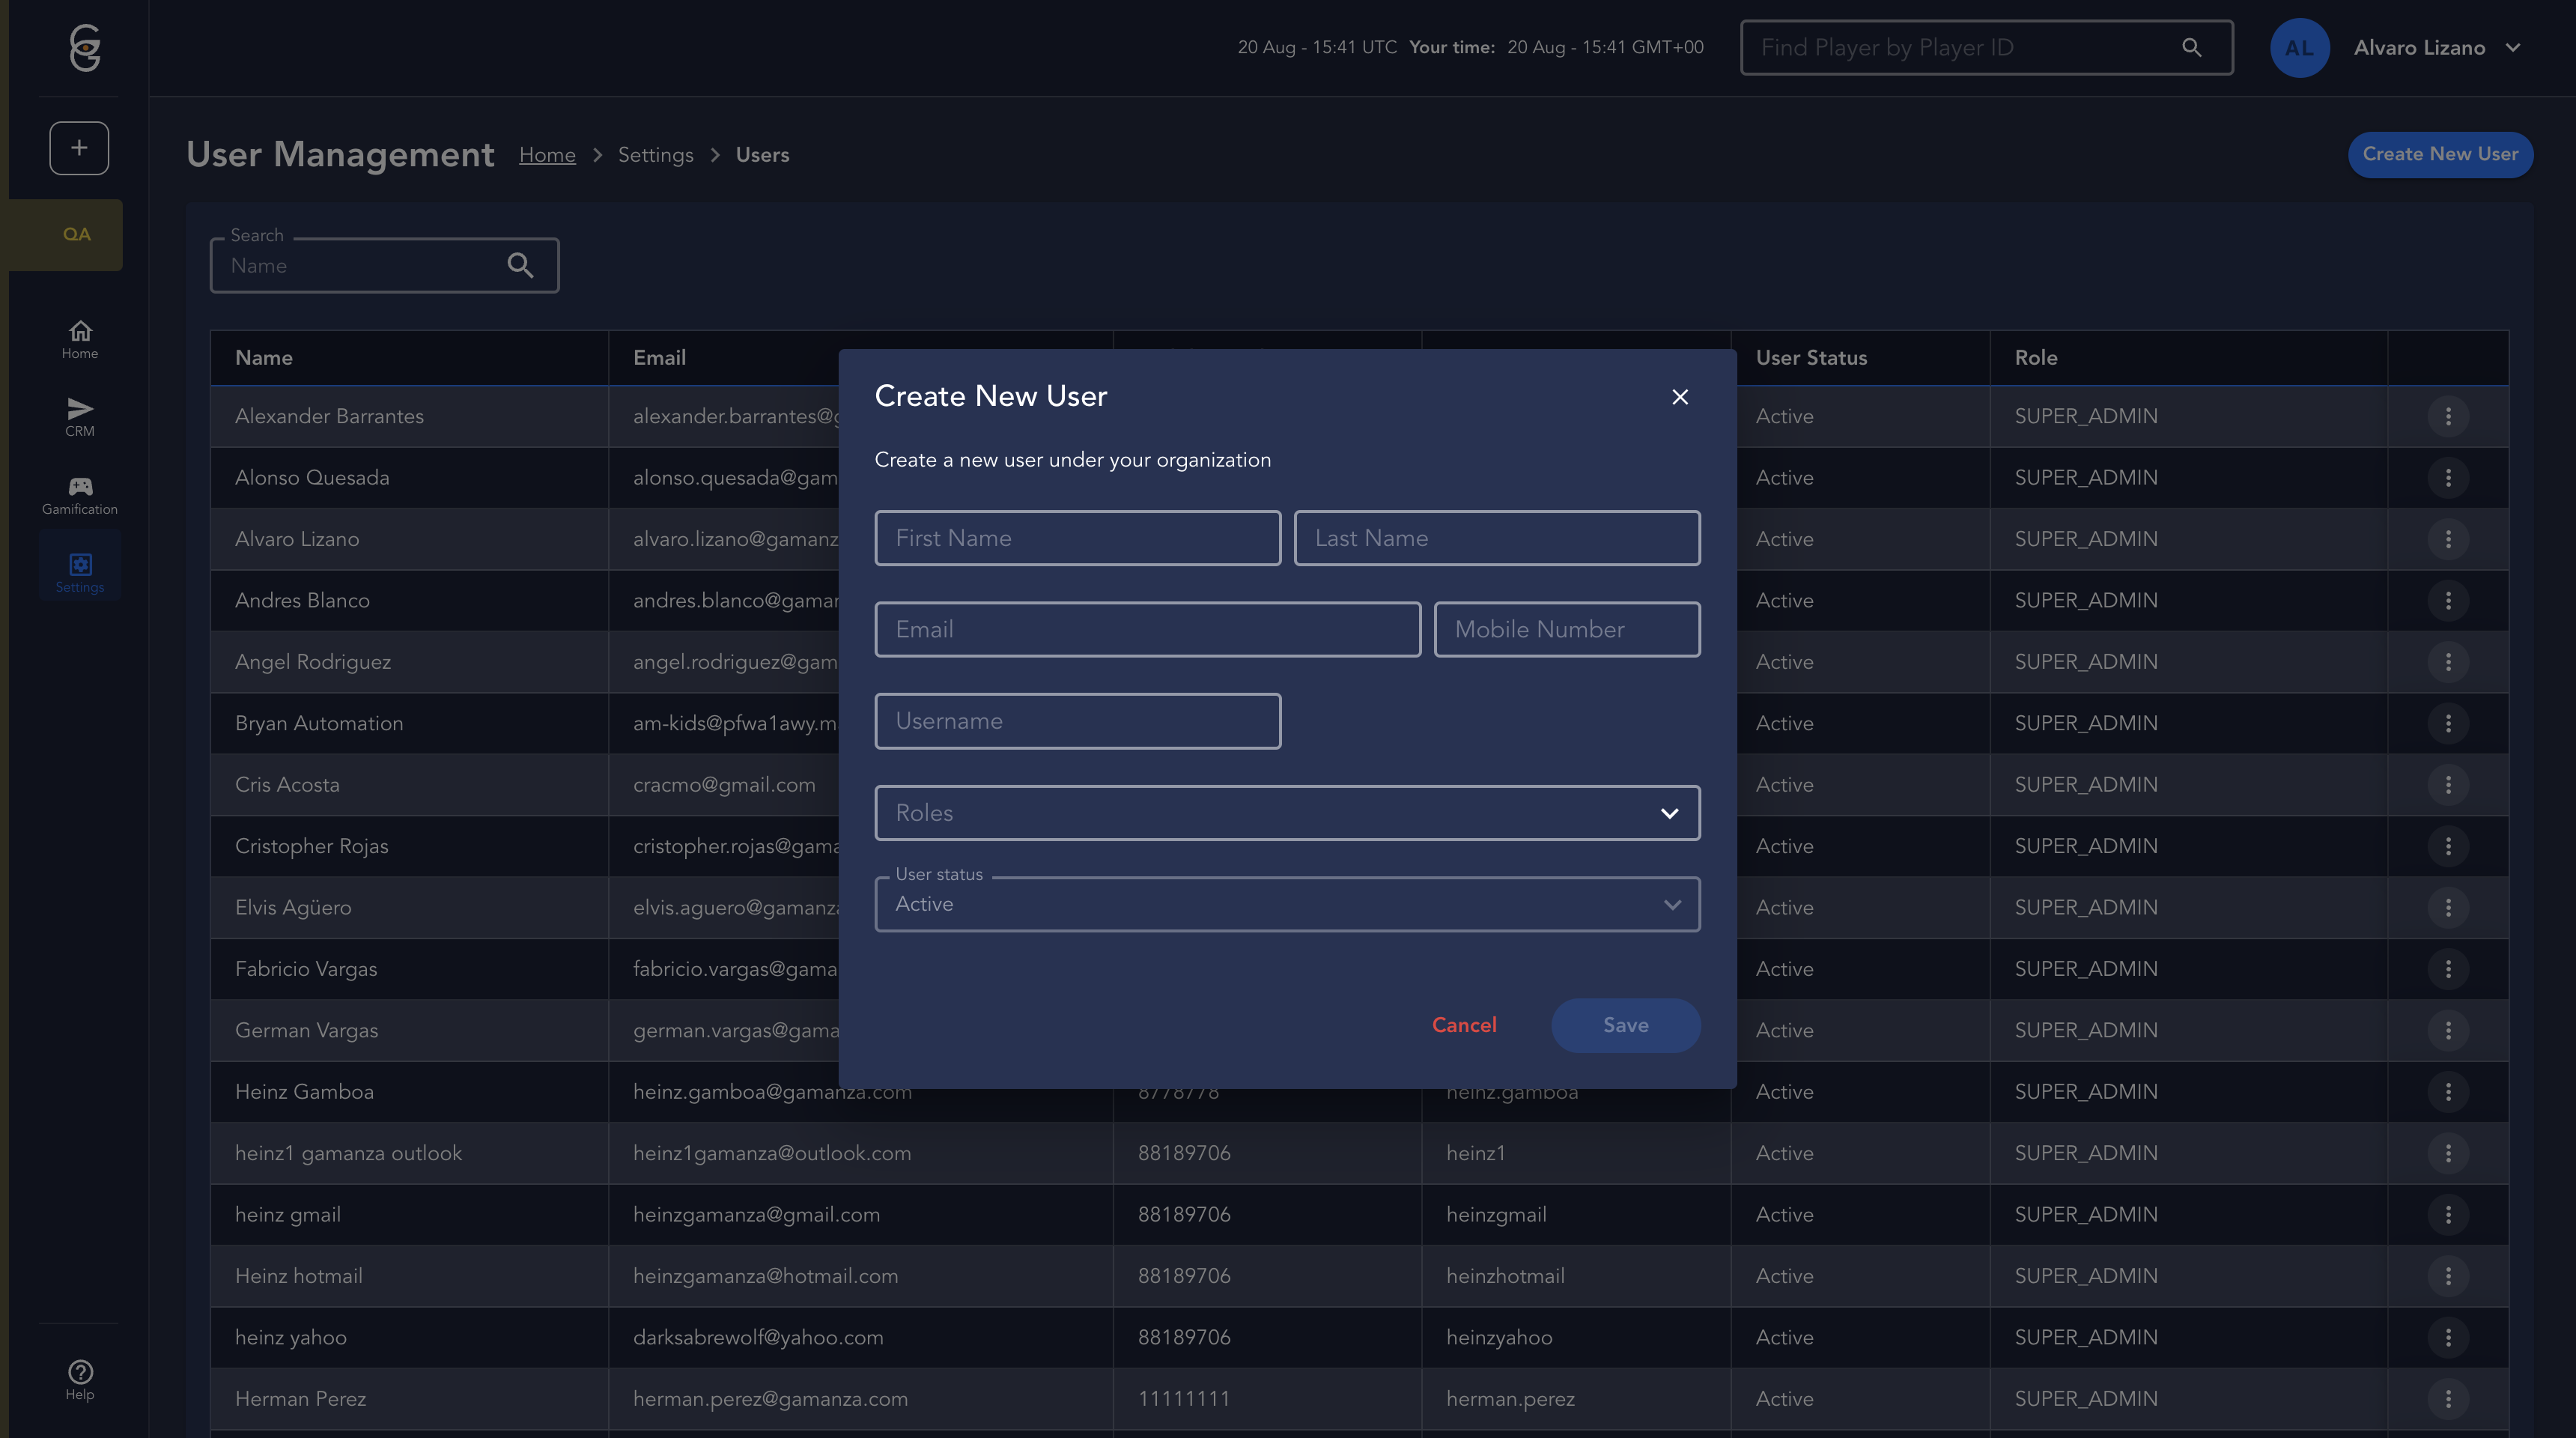Image resolution: width=2576 pixels, height=1438 pixels.
Task: Open row actions menu for Heinz Gamboa
Action: tap(2448, 1092)
